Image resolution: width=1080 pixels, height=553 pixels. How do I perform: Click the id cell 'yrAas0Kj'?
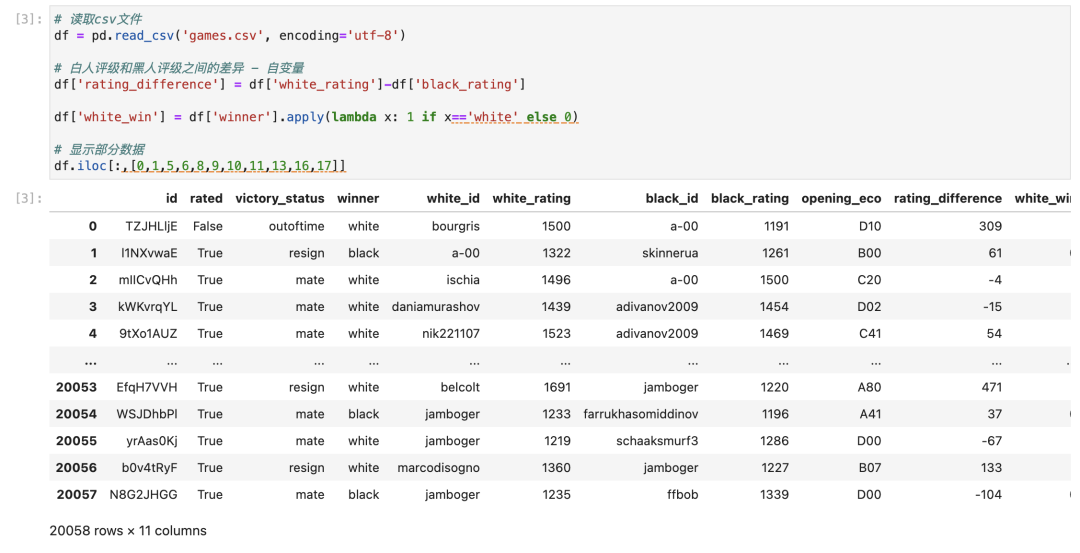[152, 441]
